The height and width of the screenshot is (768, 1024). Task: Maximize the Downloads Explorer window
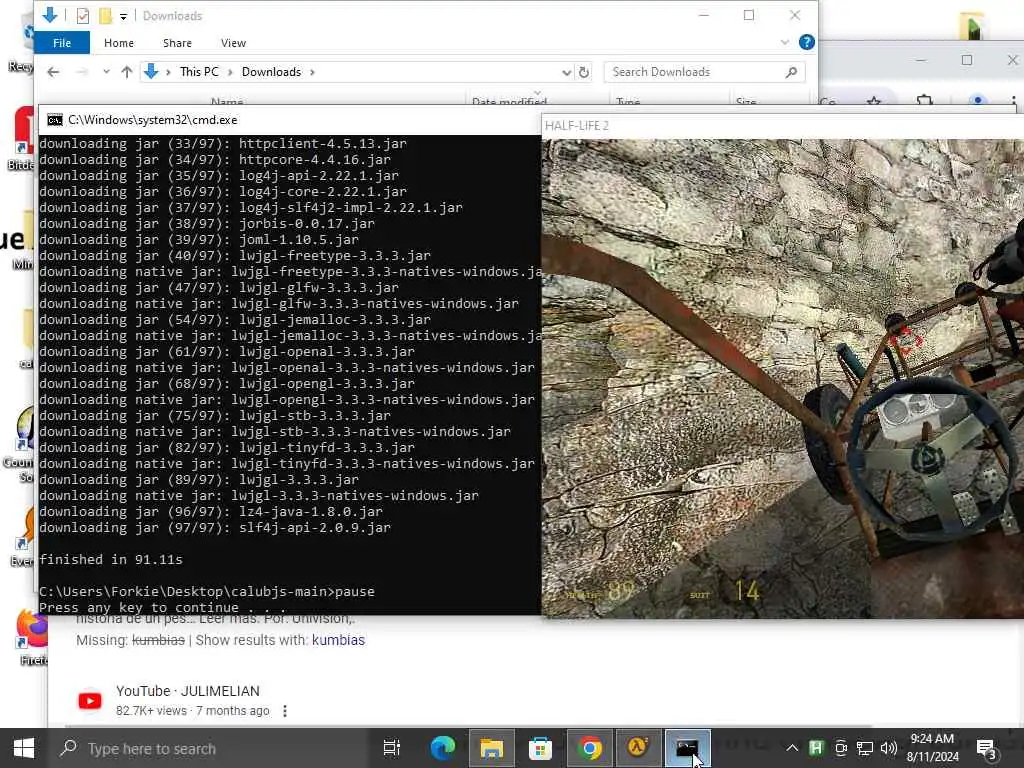click(749, 15)
